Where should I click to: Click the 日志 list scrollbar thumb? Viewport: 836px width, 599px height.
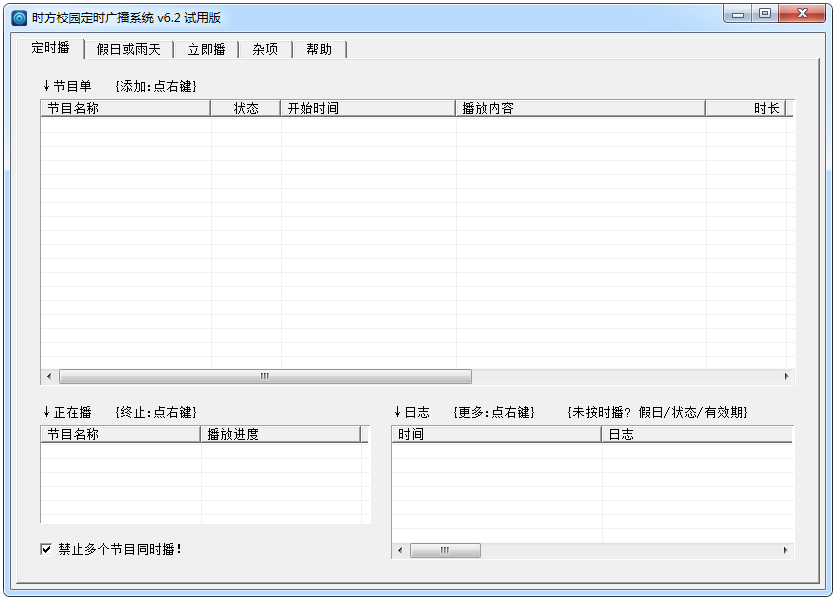click(445, 551)
